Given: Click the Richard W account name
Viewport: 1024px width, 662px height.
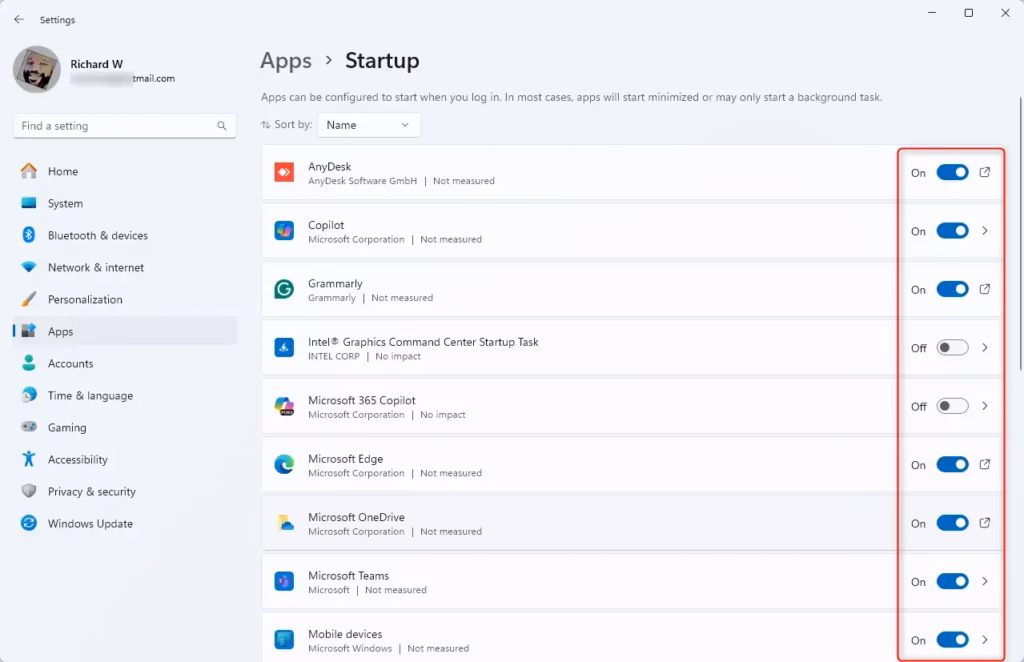Looking at the screenshot, I should [x=97, y=64].
